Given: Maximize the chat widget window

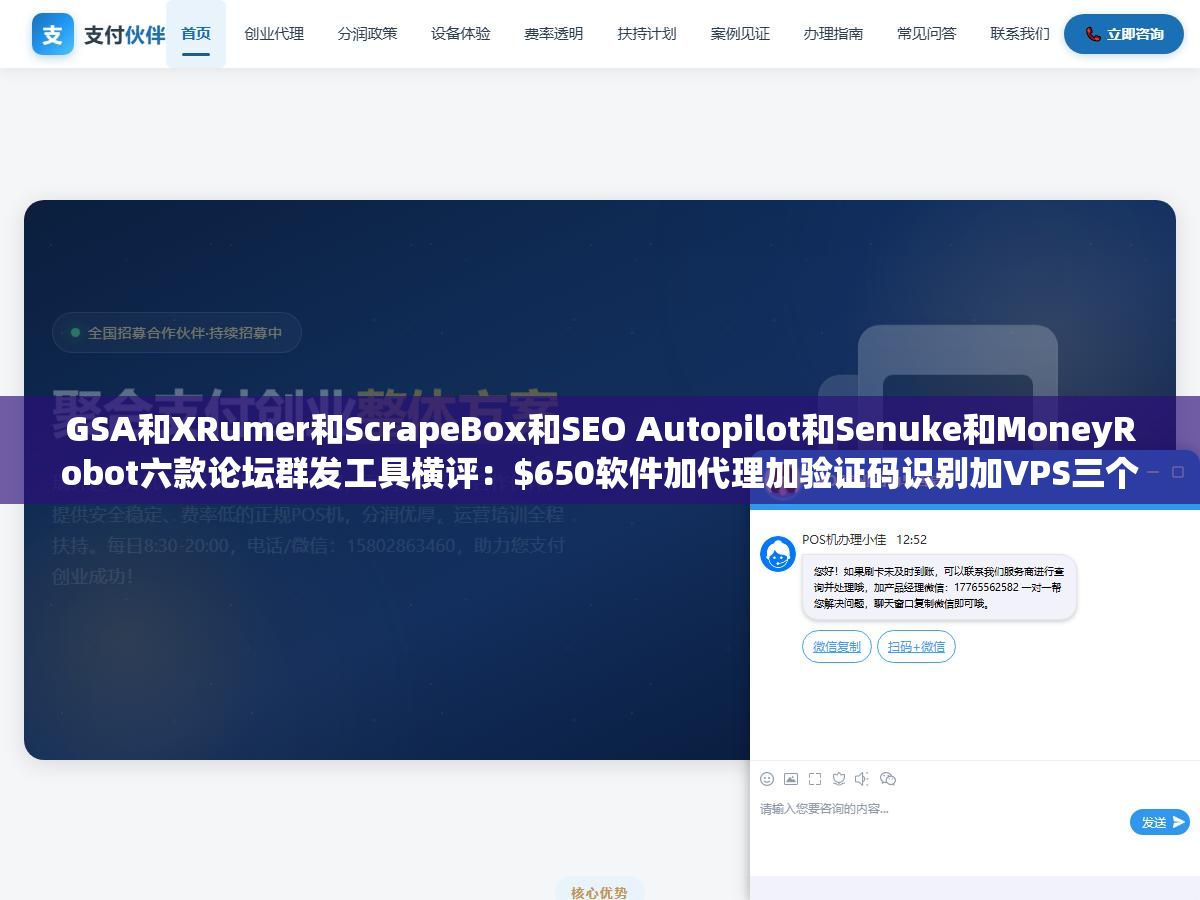Looking at the screenshot, I should point(1179,471).
